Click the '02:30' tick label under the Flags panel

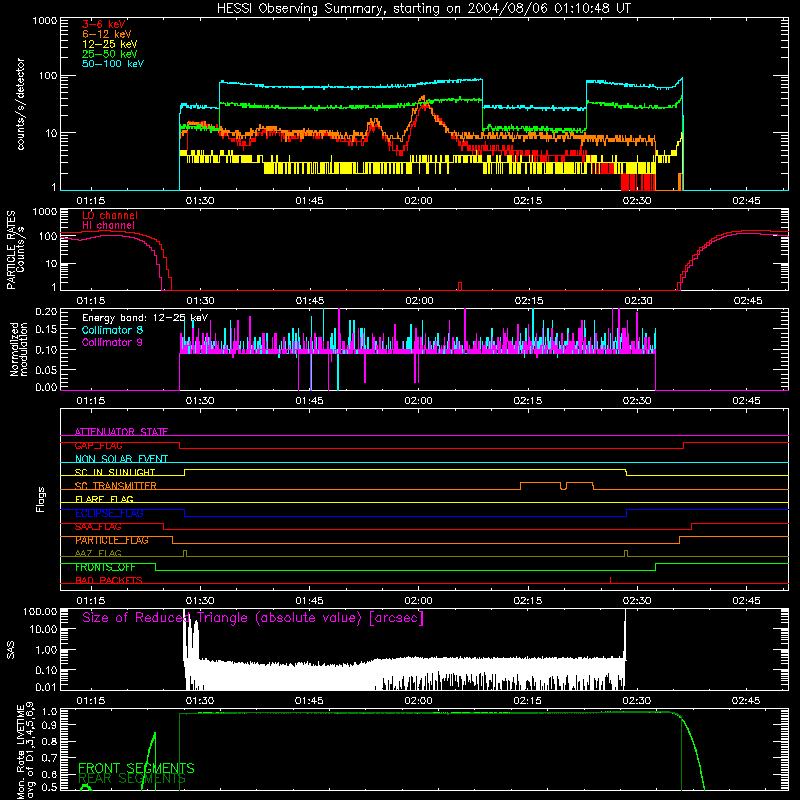637,601
